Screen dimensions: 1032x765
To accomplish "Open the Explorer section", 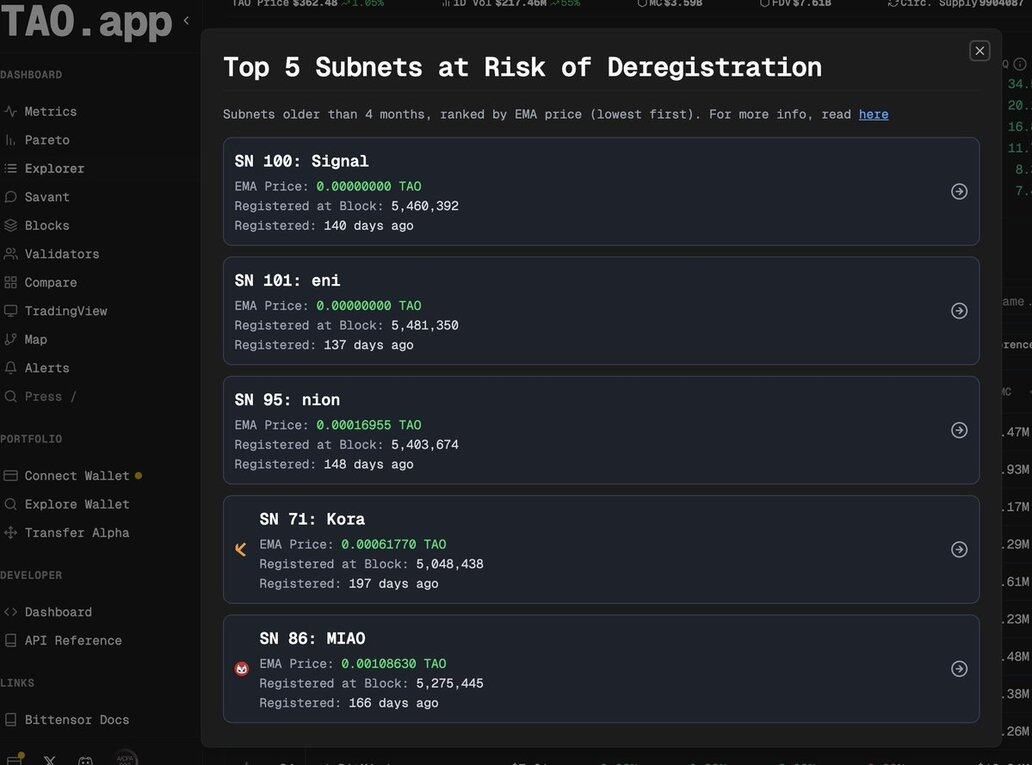I will pos(54,169).
